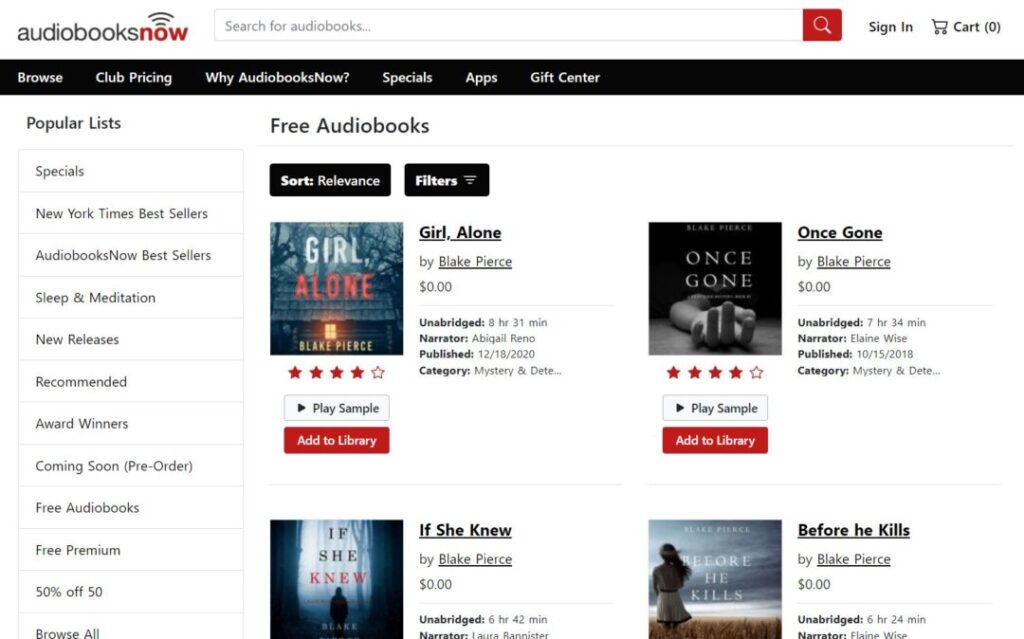Viewport: 1024px width, 639px height.
Task: Open the Filters button
Action: click(x=446, y=180)
